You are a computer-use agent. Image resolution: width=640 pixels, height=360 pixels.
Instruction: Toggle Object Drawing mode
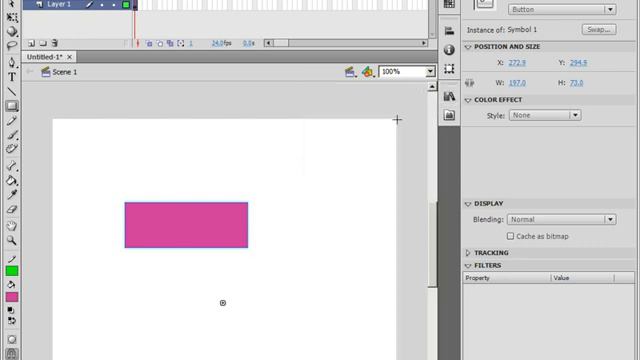pyautogui.click(x=12, y=340)
